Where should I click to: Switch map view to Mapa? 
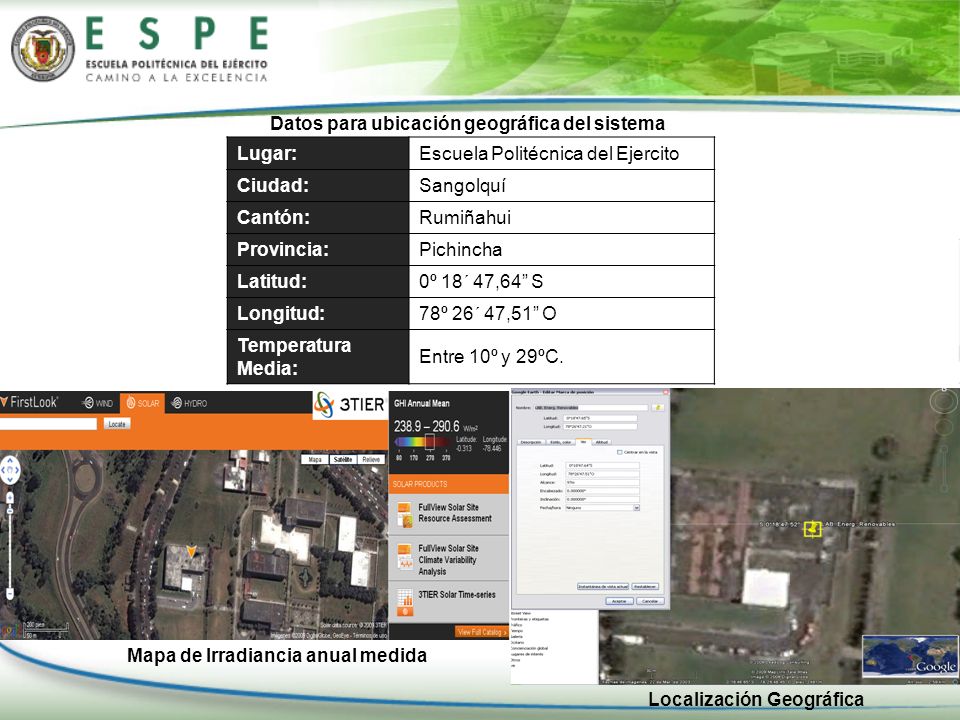315,459
